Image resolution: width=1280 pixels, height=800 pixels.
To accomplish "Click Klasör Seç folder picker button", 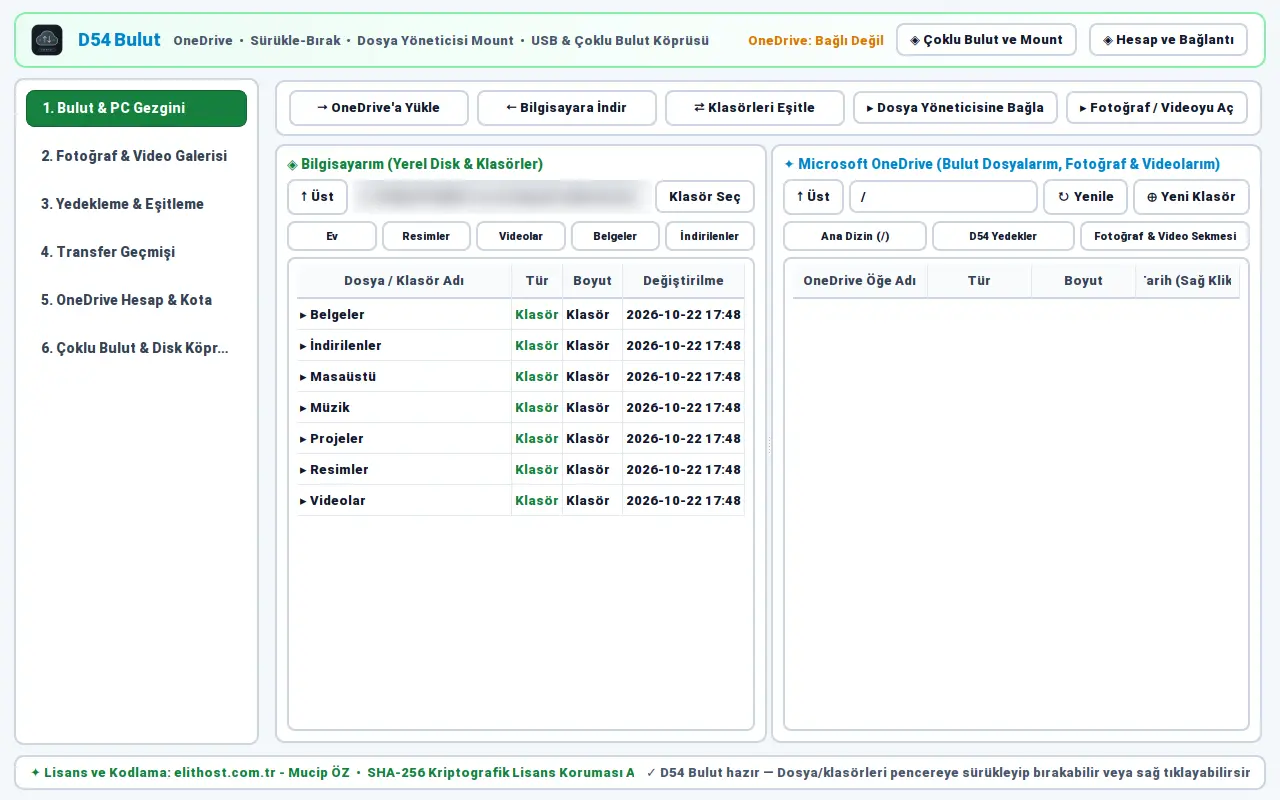I will pos(705,197).
